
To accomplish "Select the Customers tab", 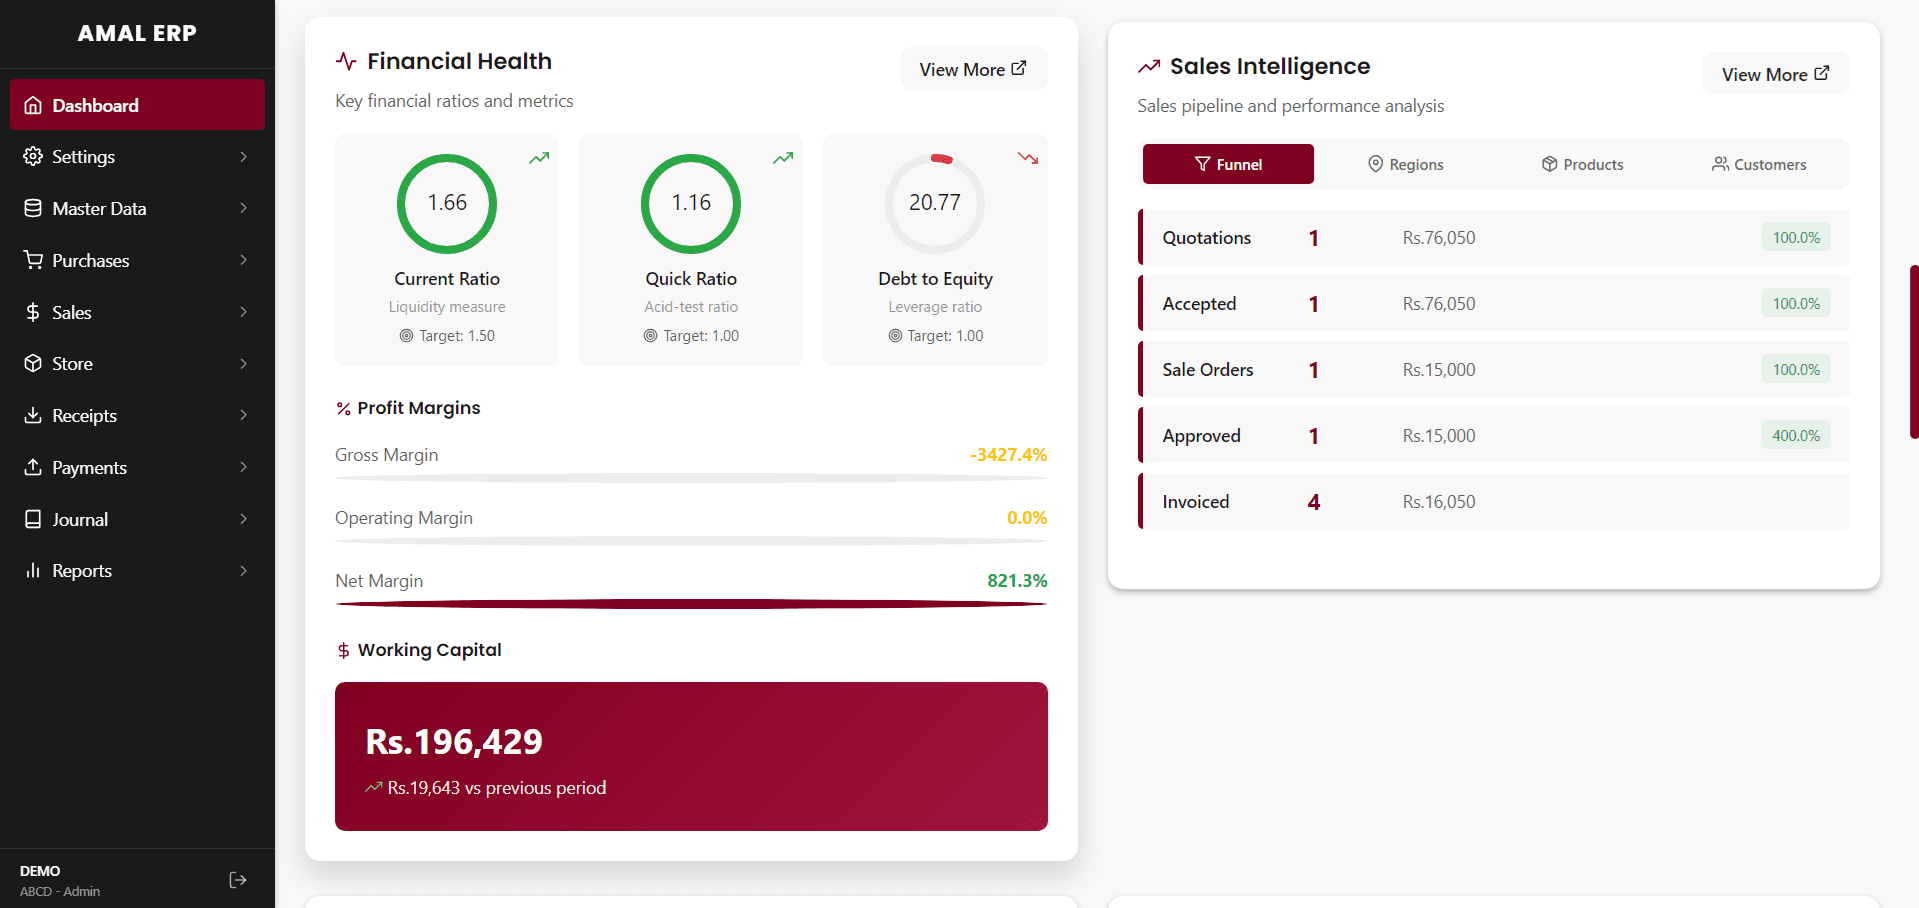I will [1759, 164].
